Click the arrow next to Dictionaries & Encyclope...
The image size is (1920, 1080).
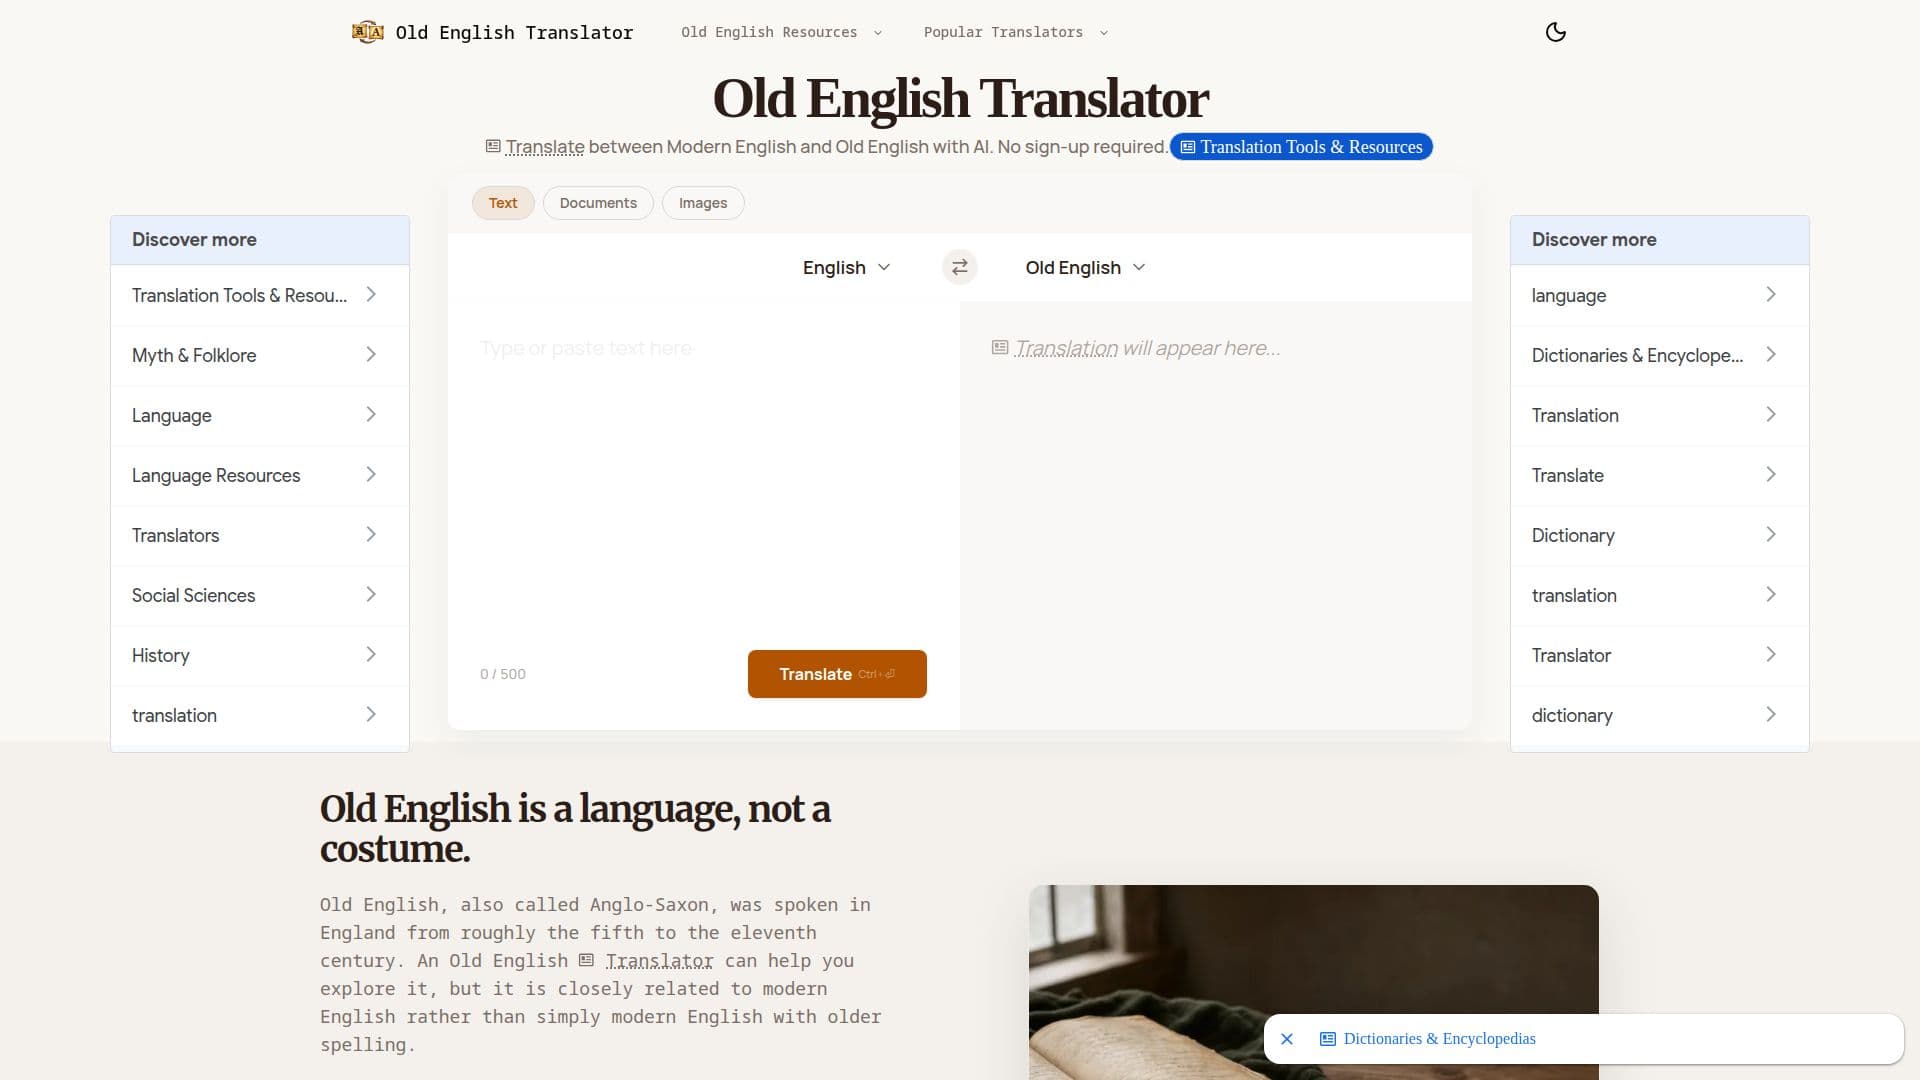click(1771, 355)
